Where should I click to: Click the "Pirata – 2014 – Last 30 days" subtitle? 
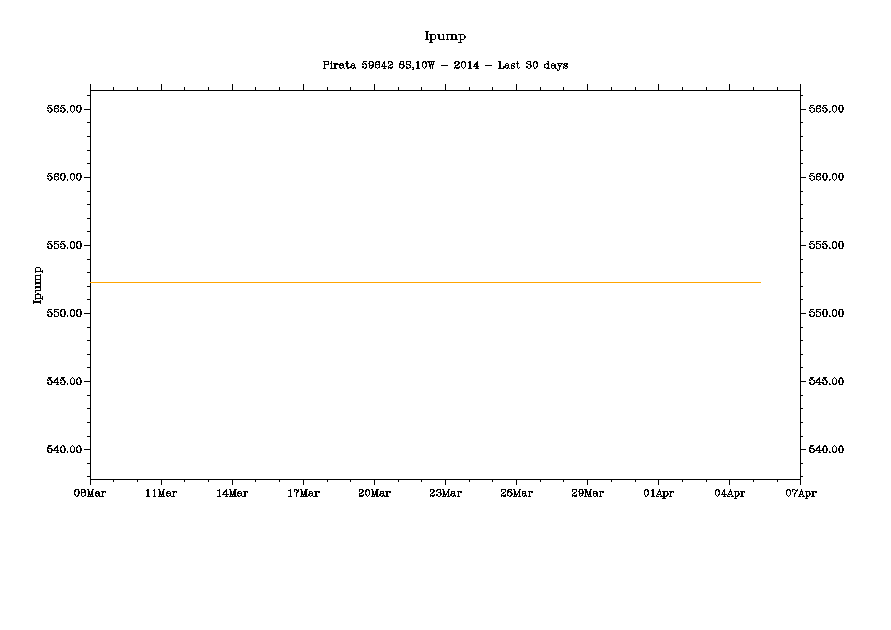coord(445,65)
